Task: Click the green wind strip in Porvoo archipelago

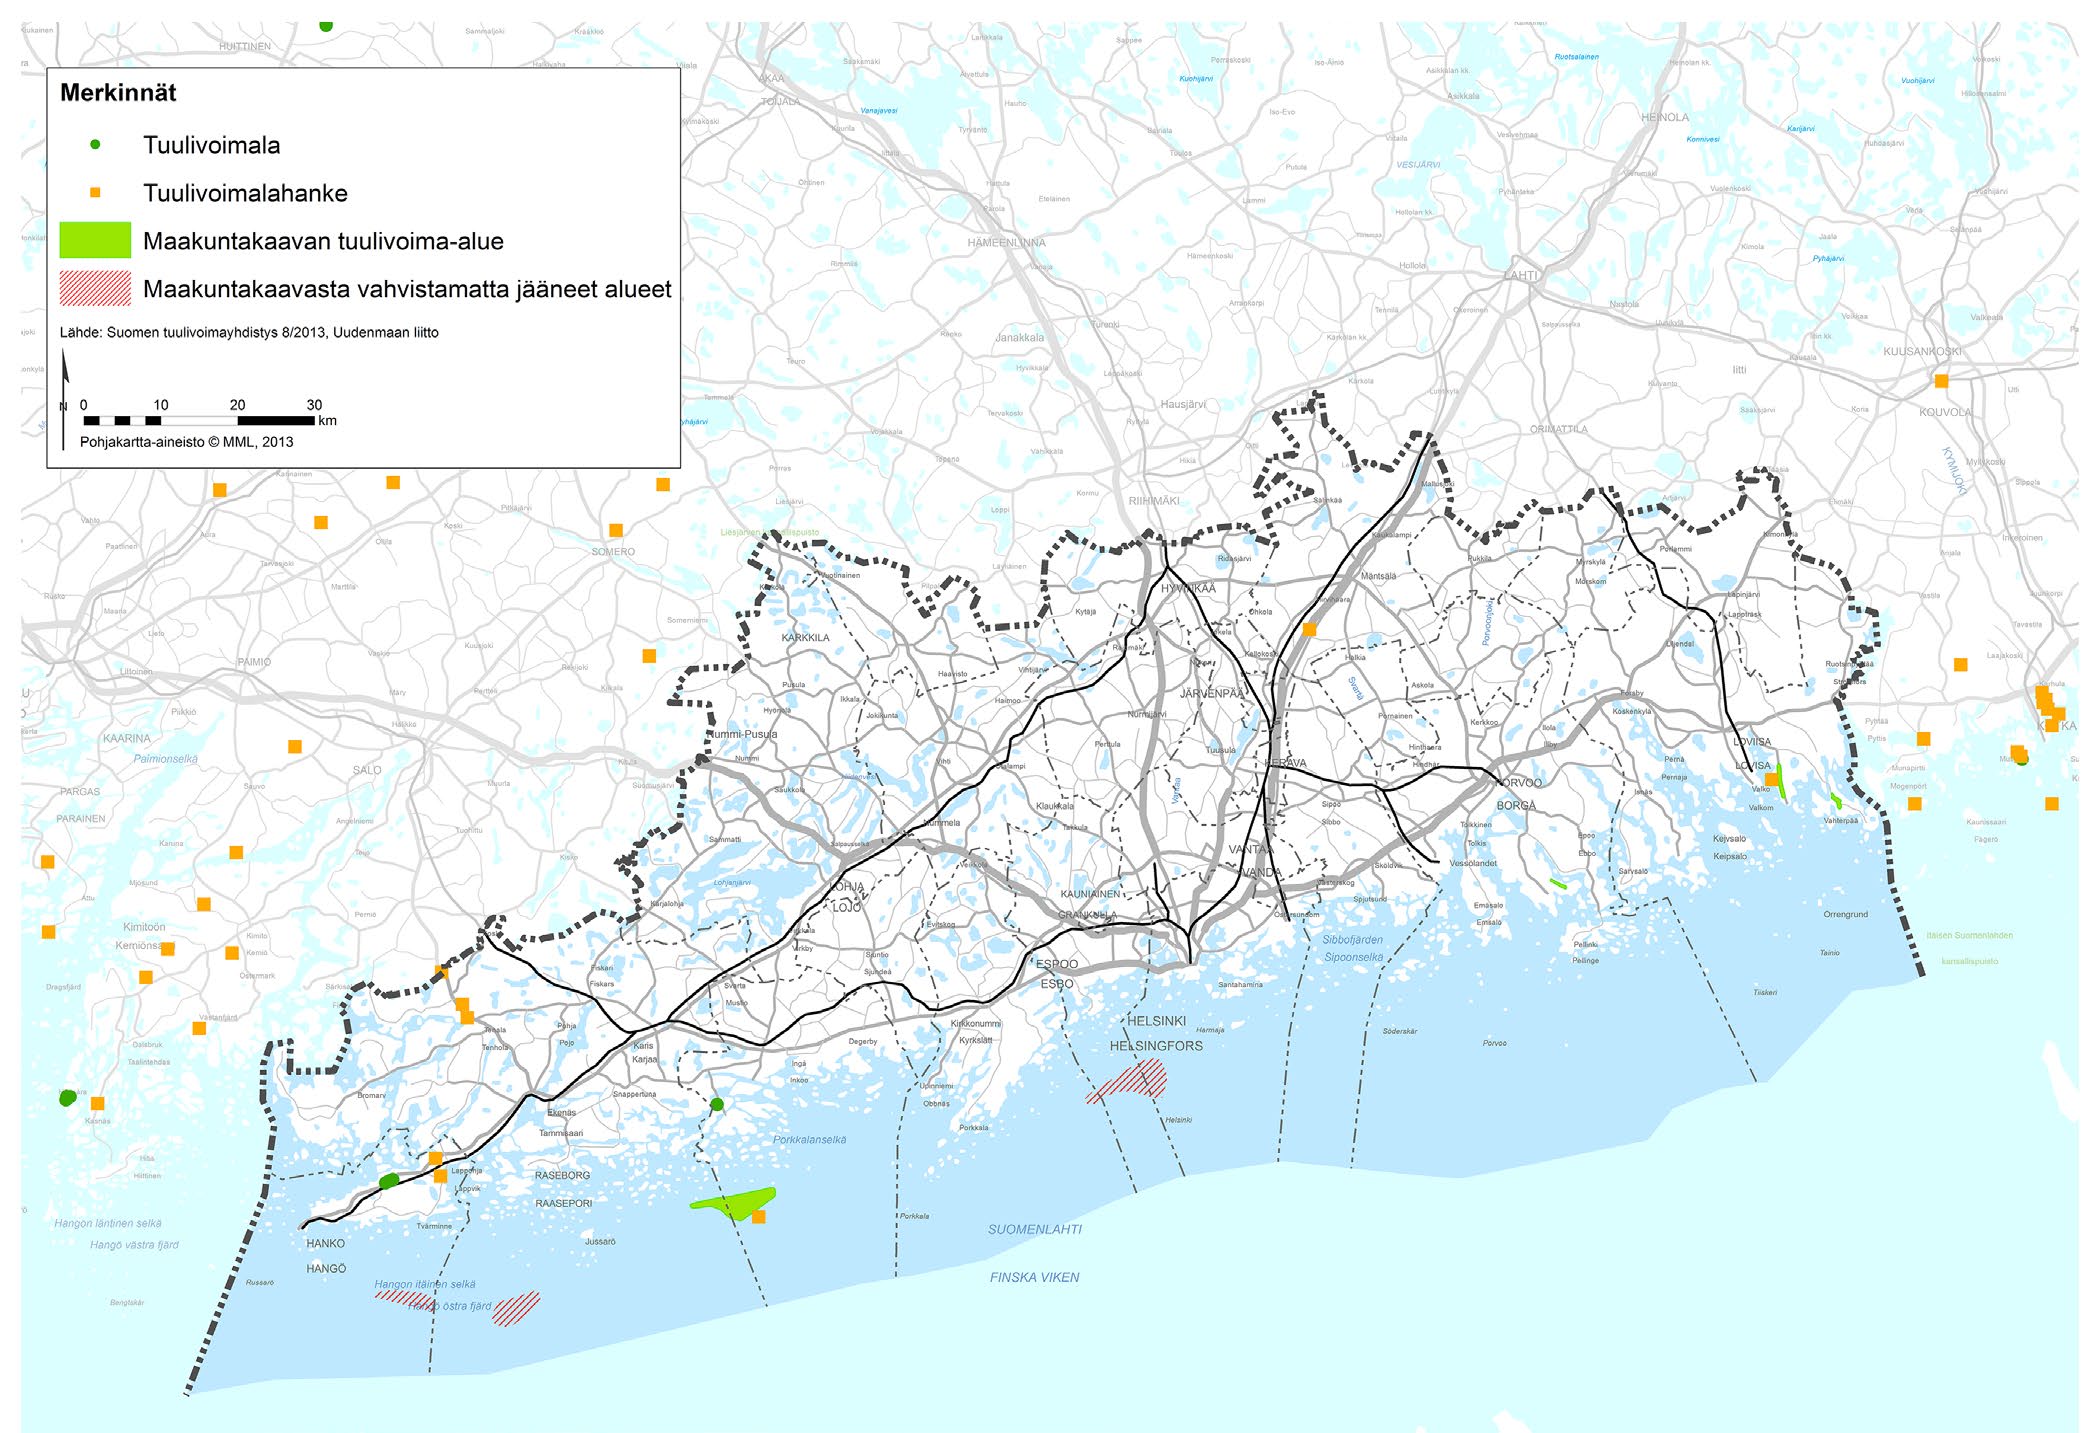Action: (x=1558, y=884)
